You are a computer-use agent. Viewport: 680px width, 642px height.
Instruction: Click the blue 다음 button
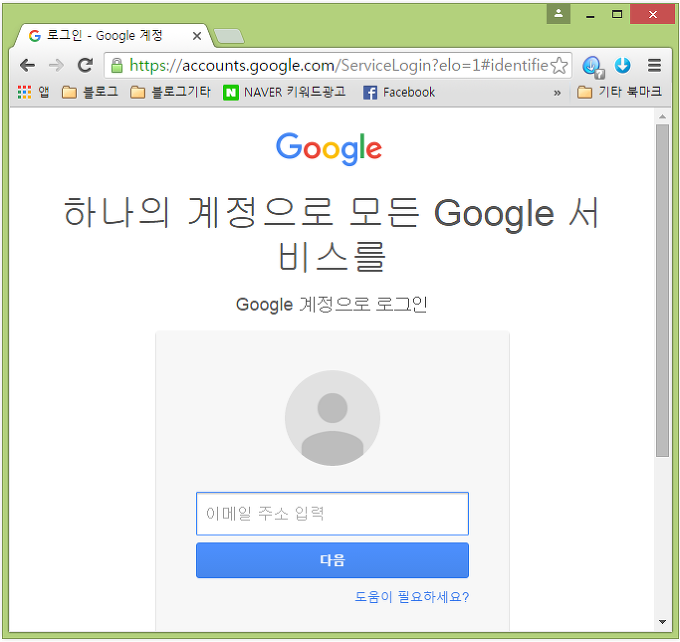pyautogui.click(x=332, y=560)
